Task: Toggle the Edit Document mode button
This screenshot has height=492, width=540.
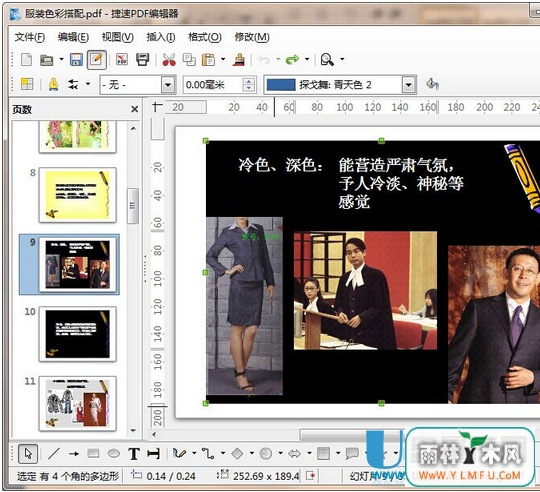Action: [96, 60]
